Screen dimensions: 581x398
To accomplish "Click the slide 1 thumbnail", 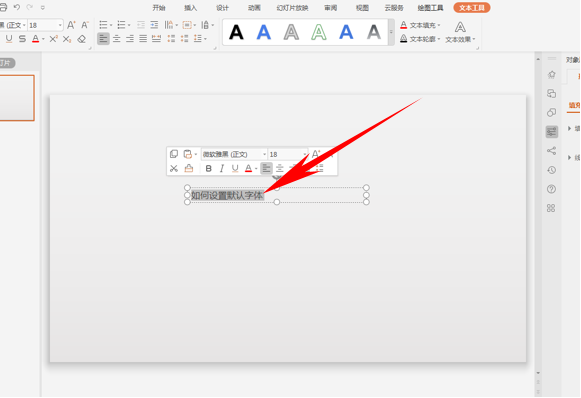I will [x=17, y=98].
